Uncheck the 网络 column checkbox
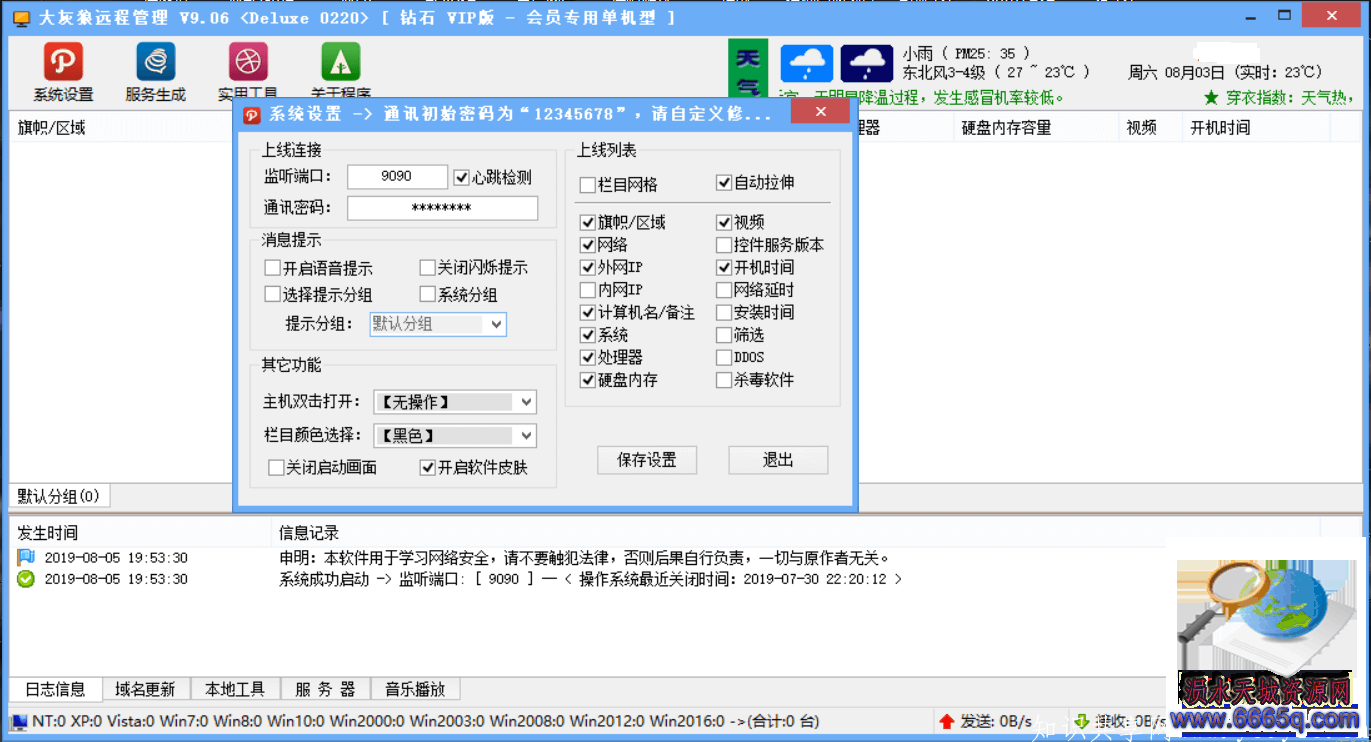Image resolution: width=1371 pixels, height=742 pixels. pyautogui.click(x=588, y=245)
